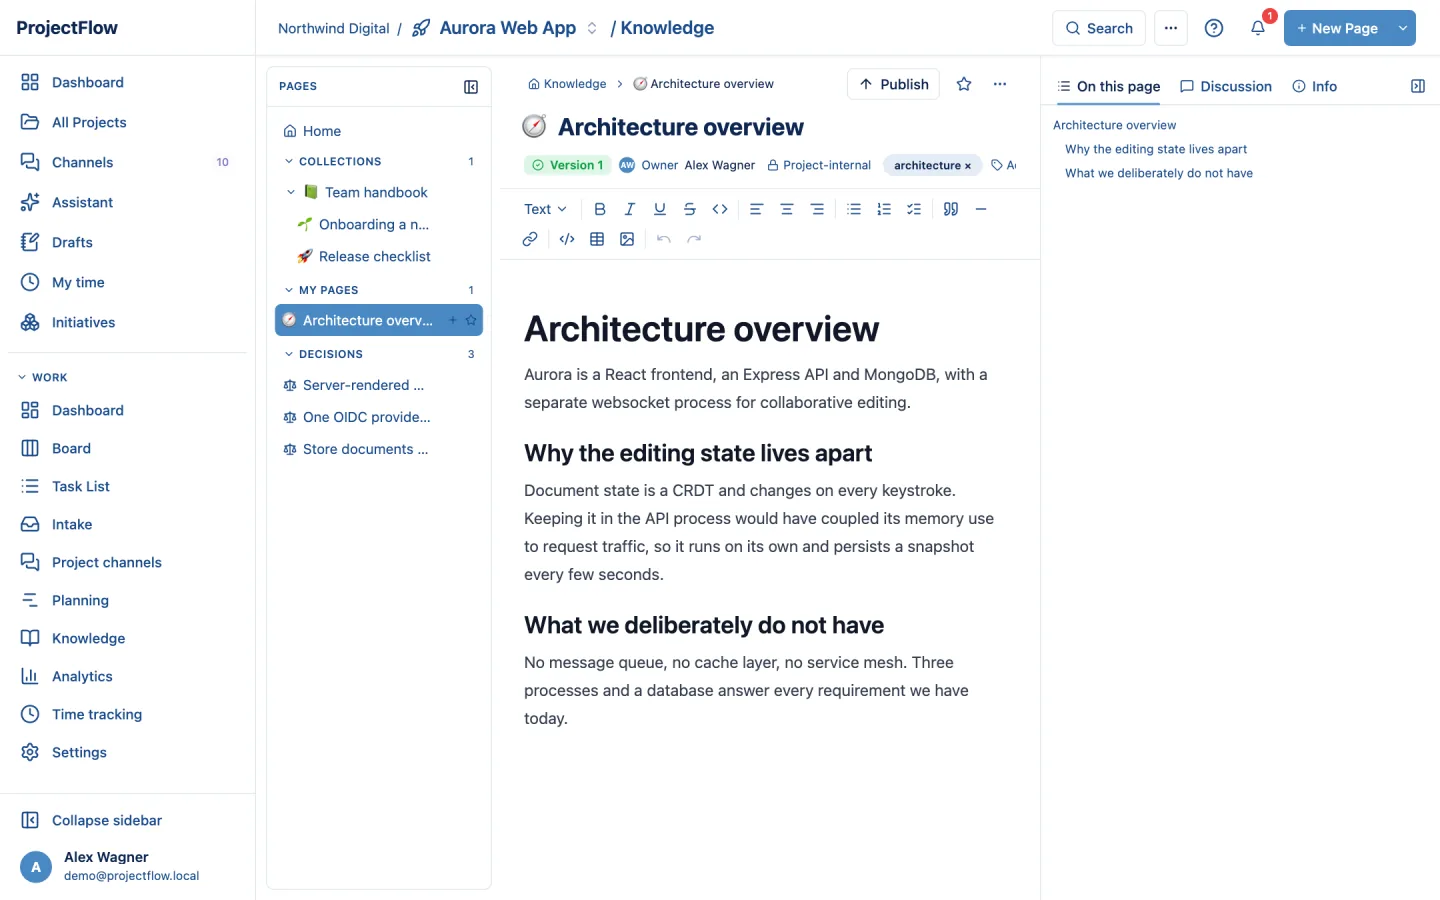Collapse the MY PAGES section
Image resolution: width=1440 pixels, height=900 pixels.
click(x=289, y=290)
